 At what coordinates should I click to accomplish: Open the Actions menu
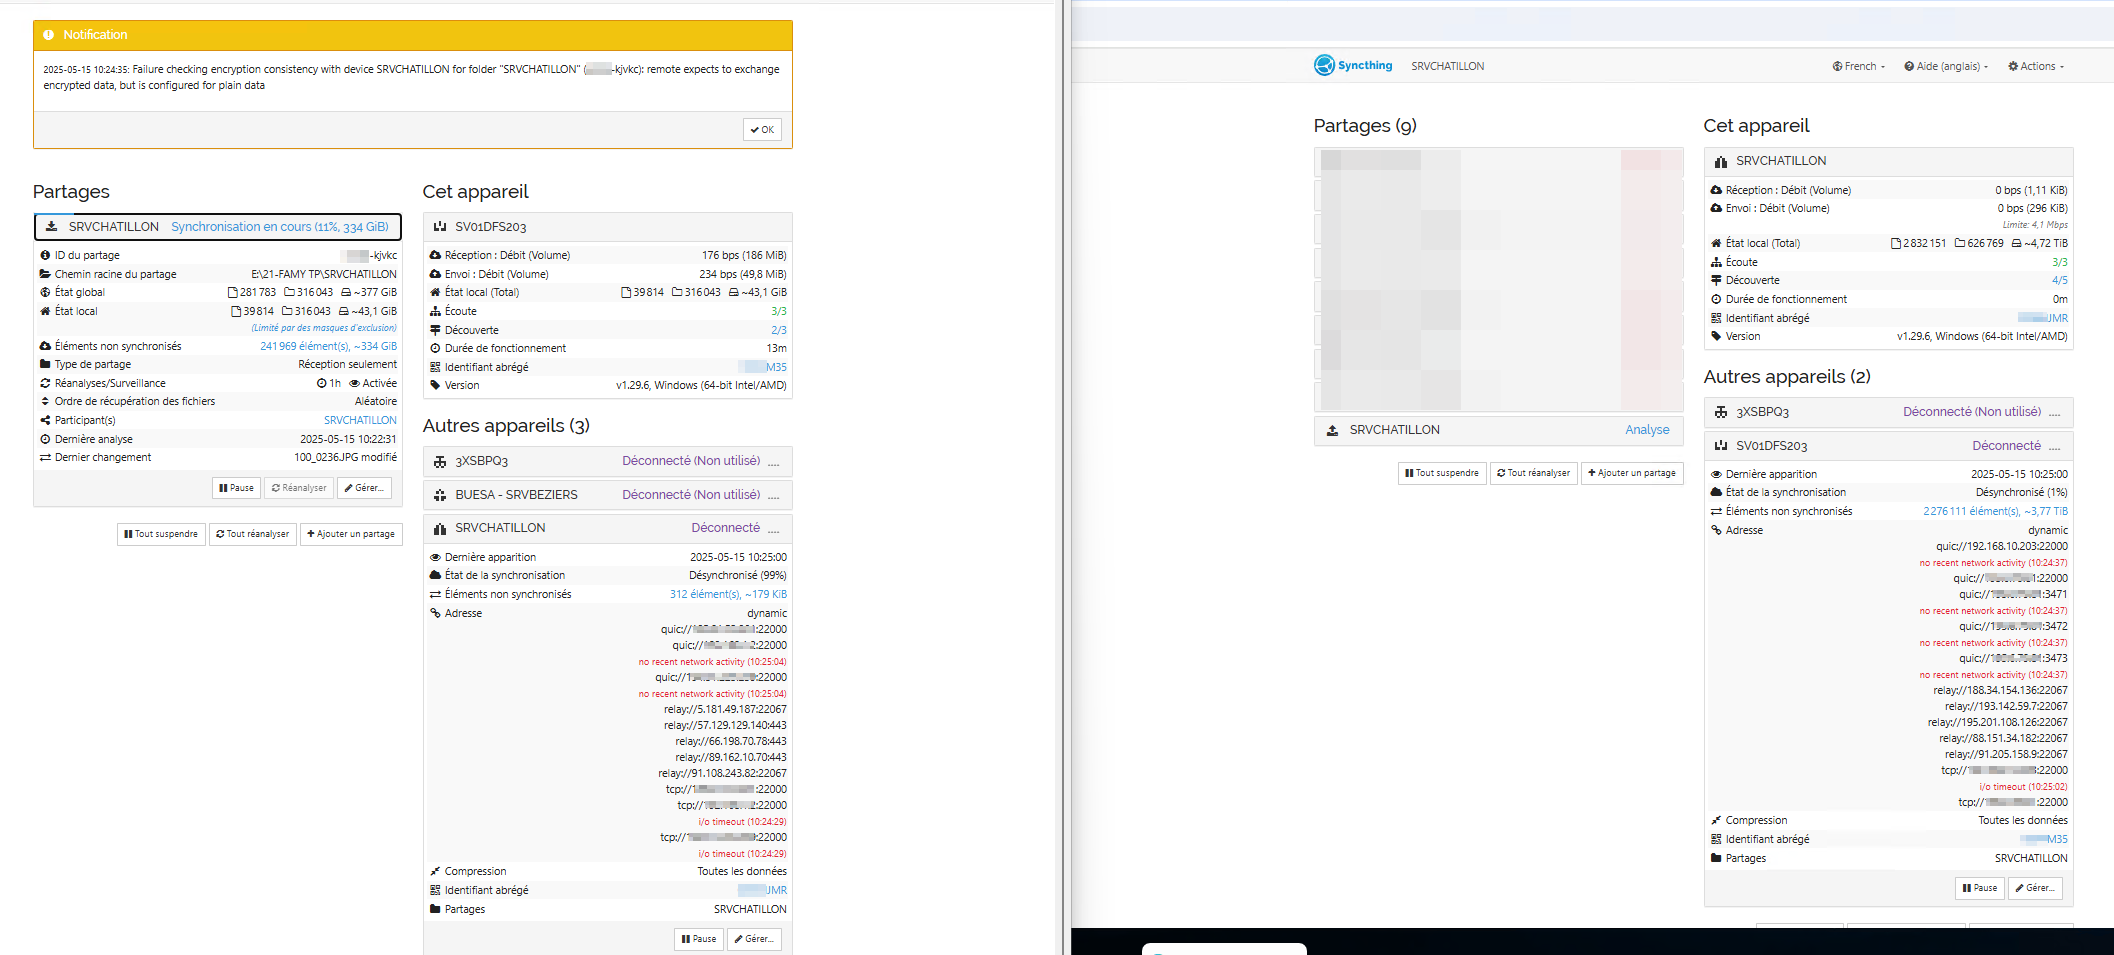click(x=2036, y=66)
